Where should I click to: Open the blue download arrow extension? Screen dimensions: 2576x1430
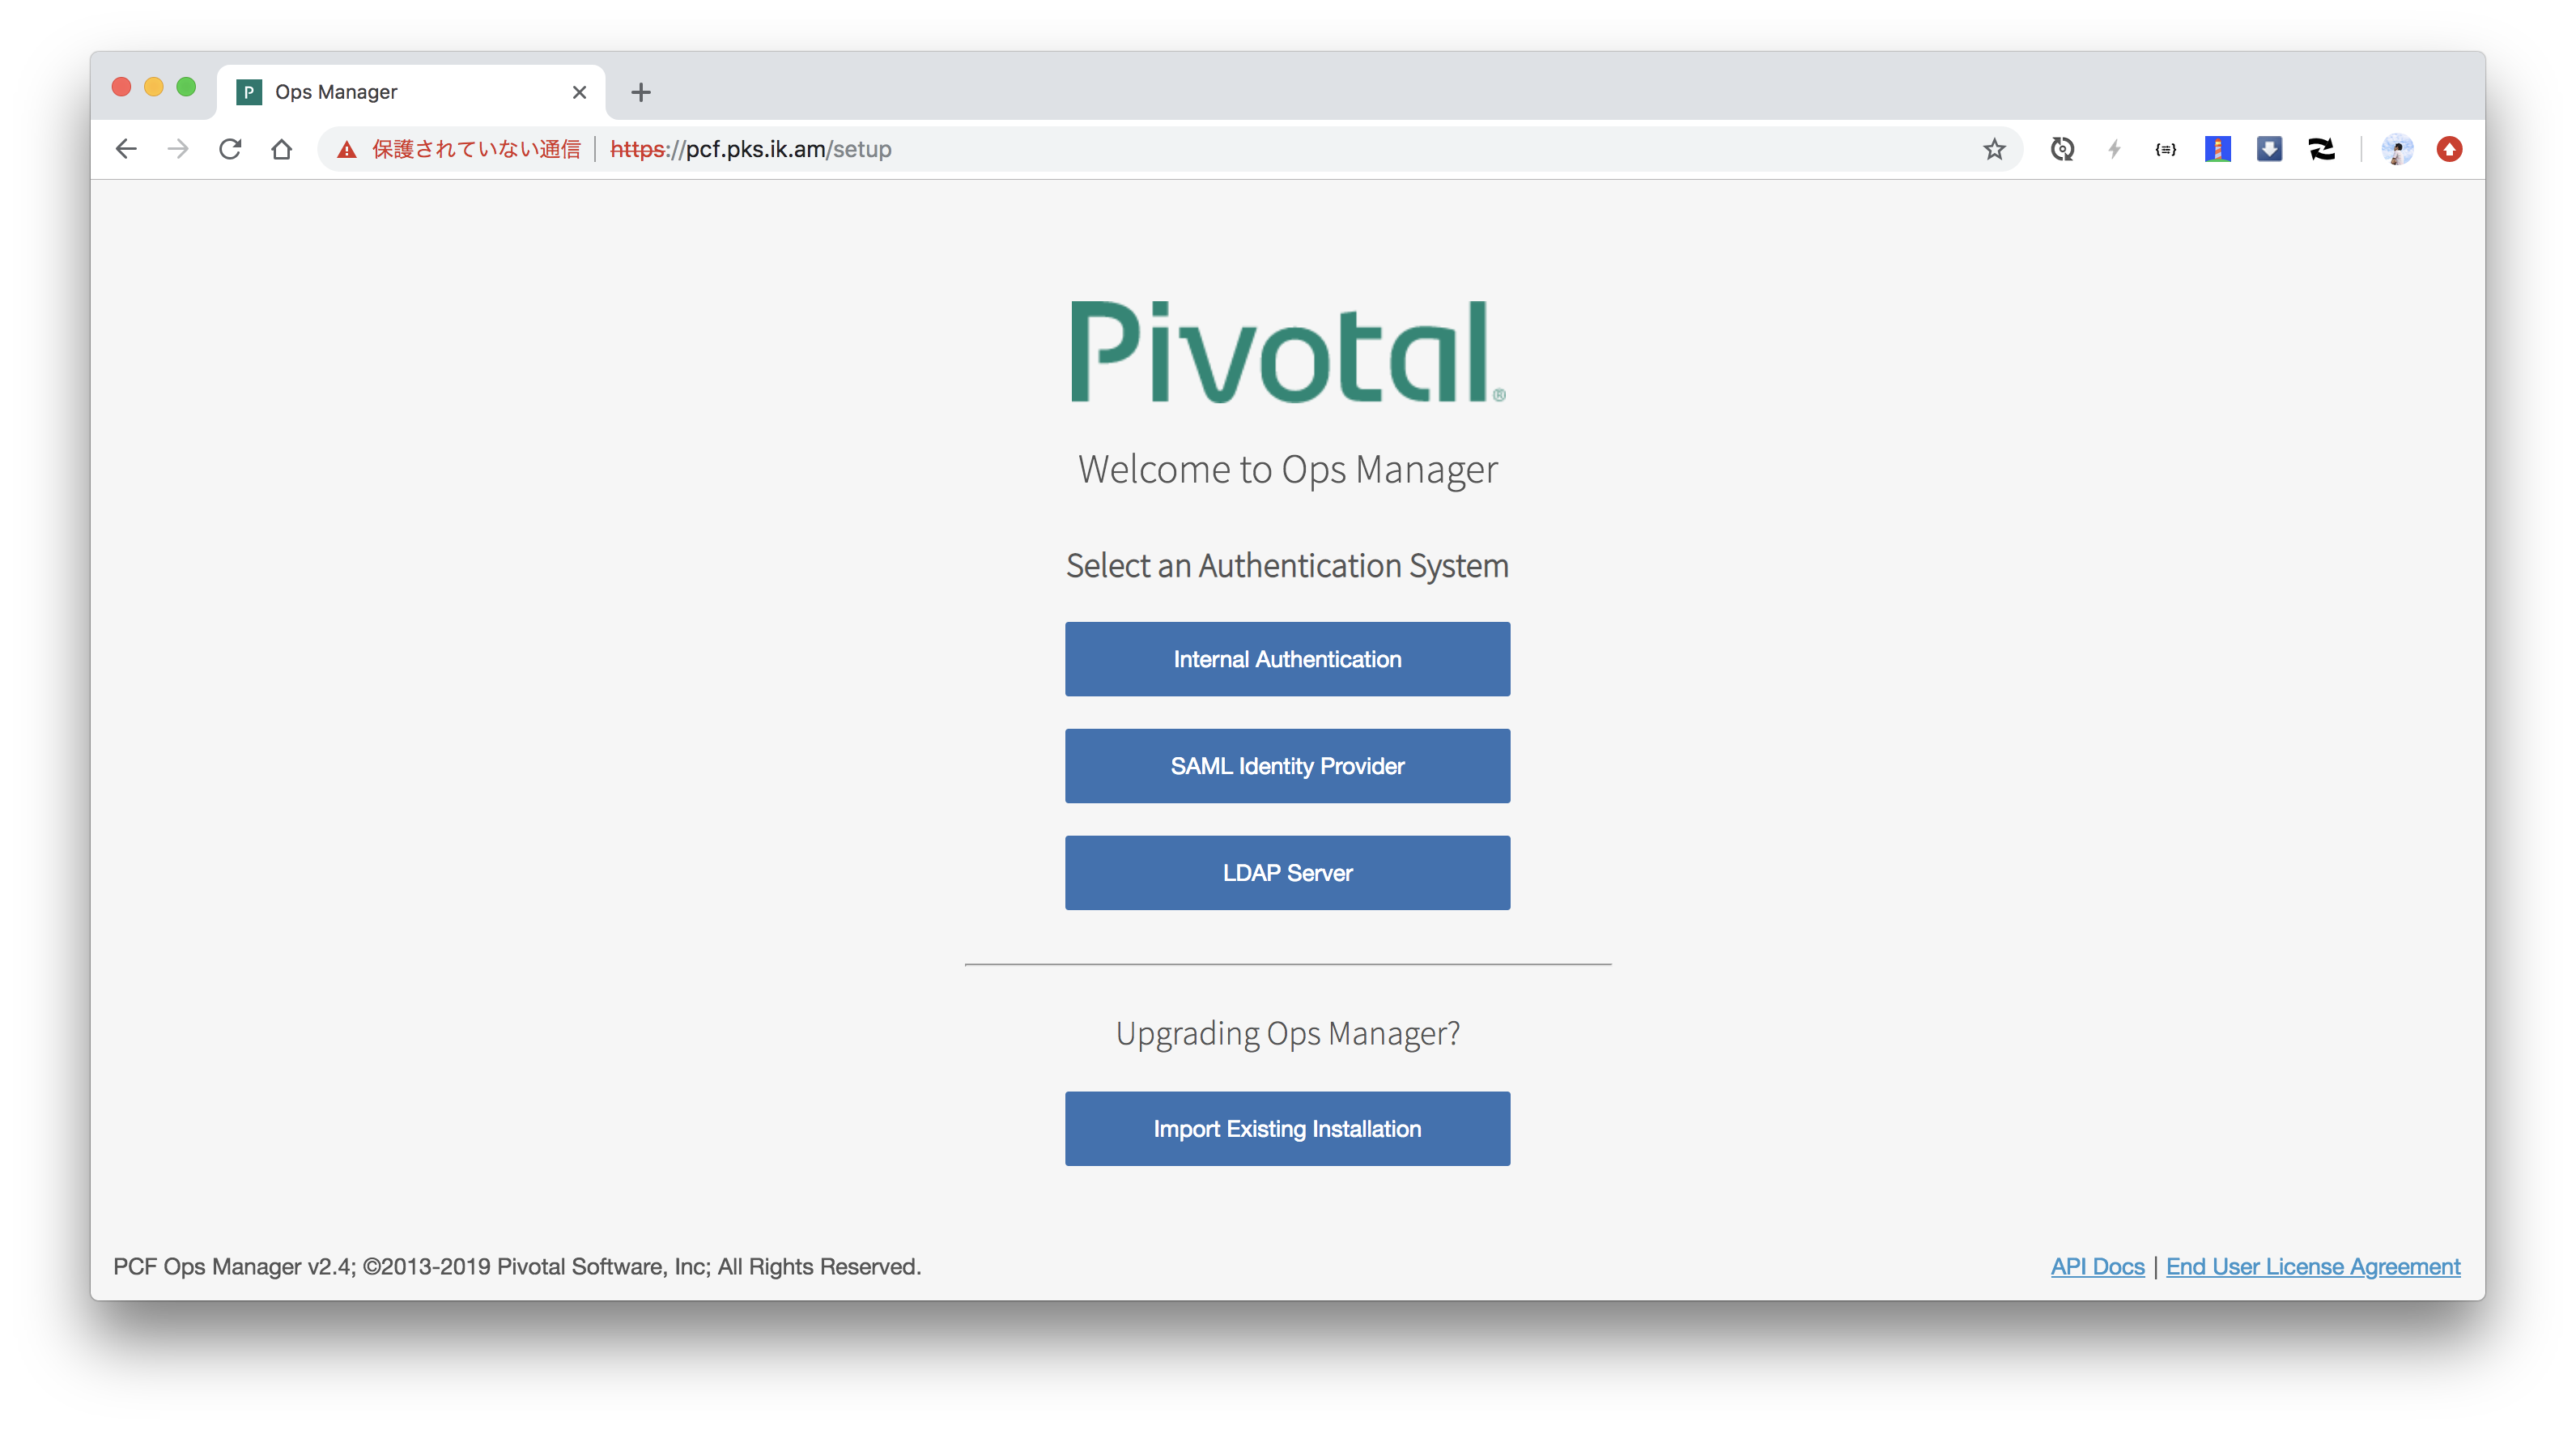pyautogui.click(x=2269, y=149)
